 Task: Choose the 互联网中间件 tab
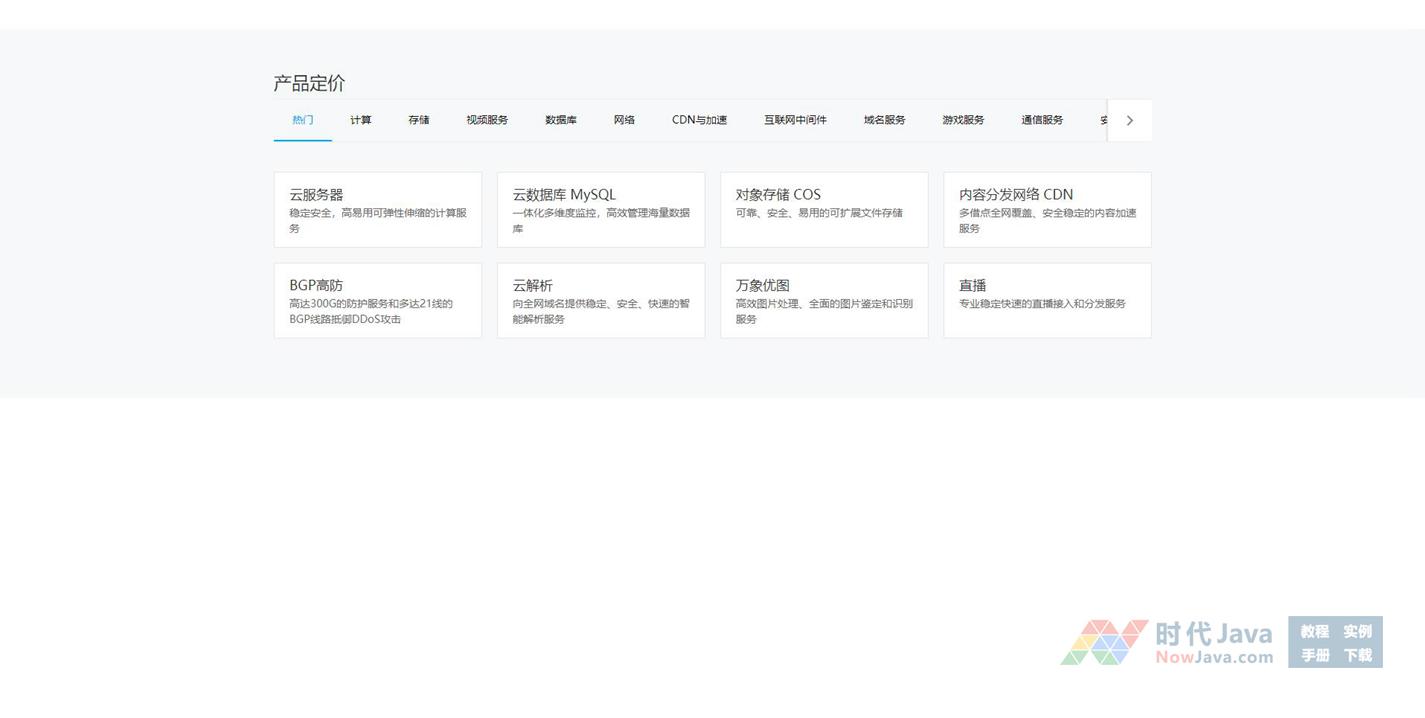click(x=795, y=120)
